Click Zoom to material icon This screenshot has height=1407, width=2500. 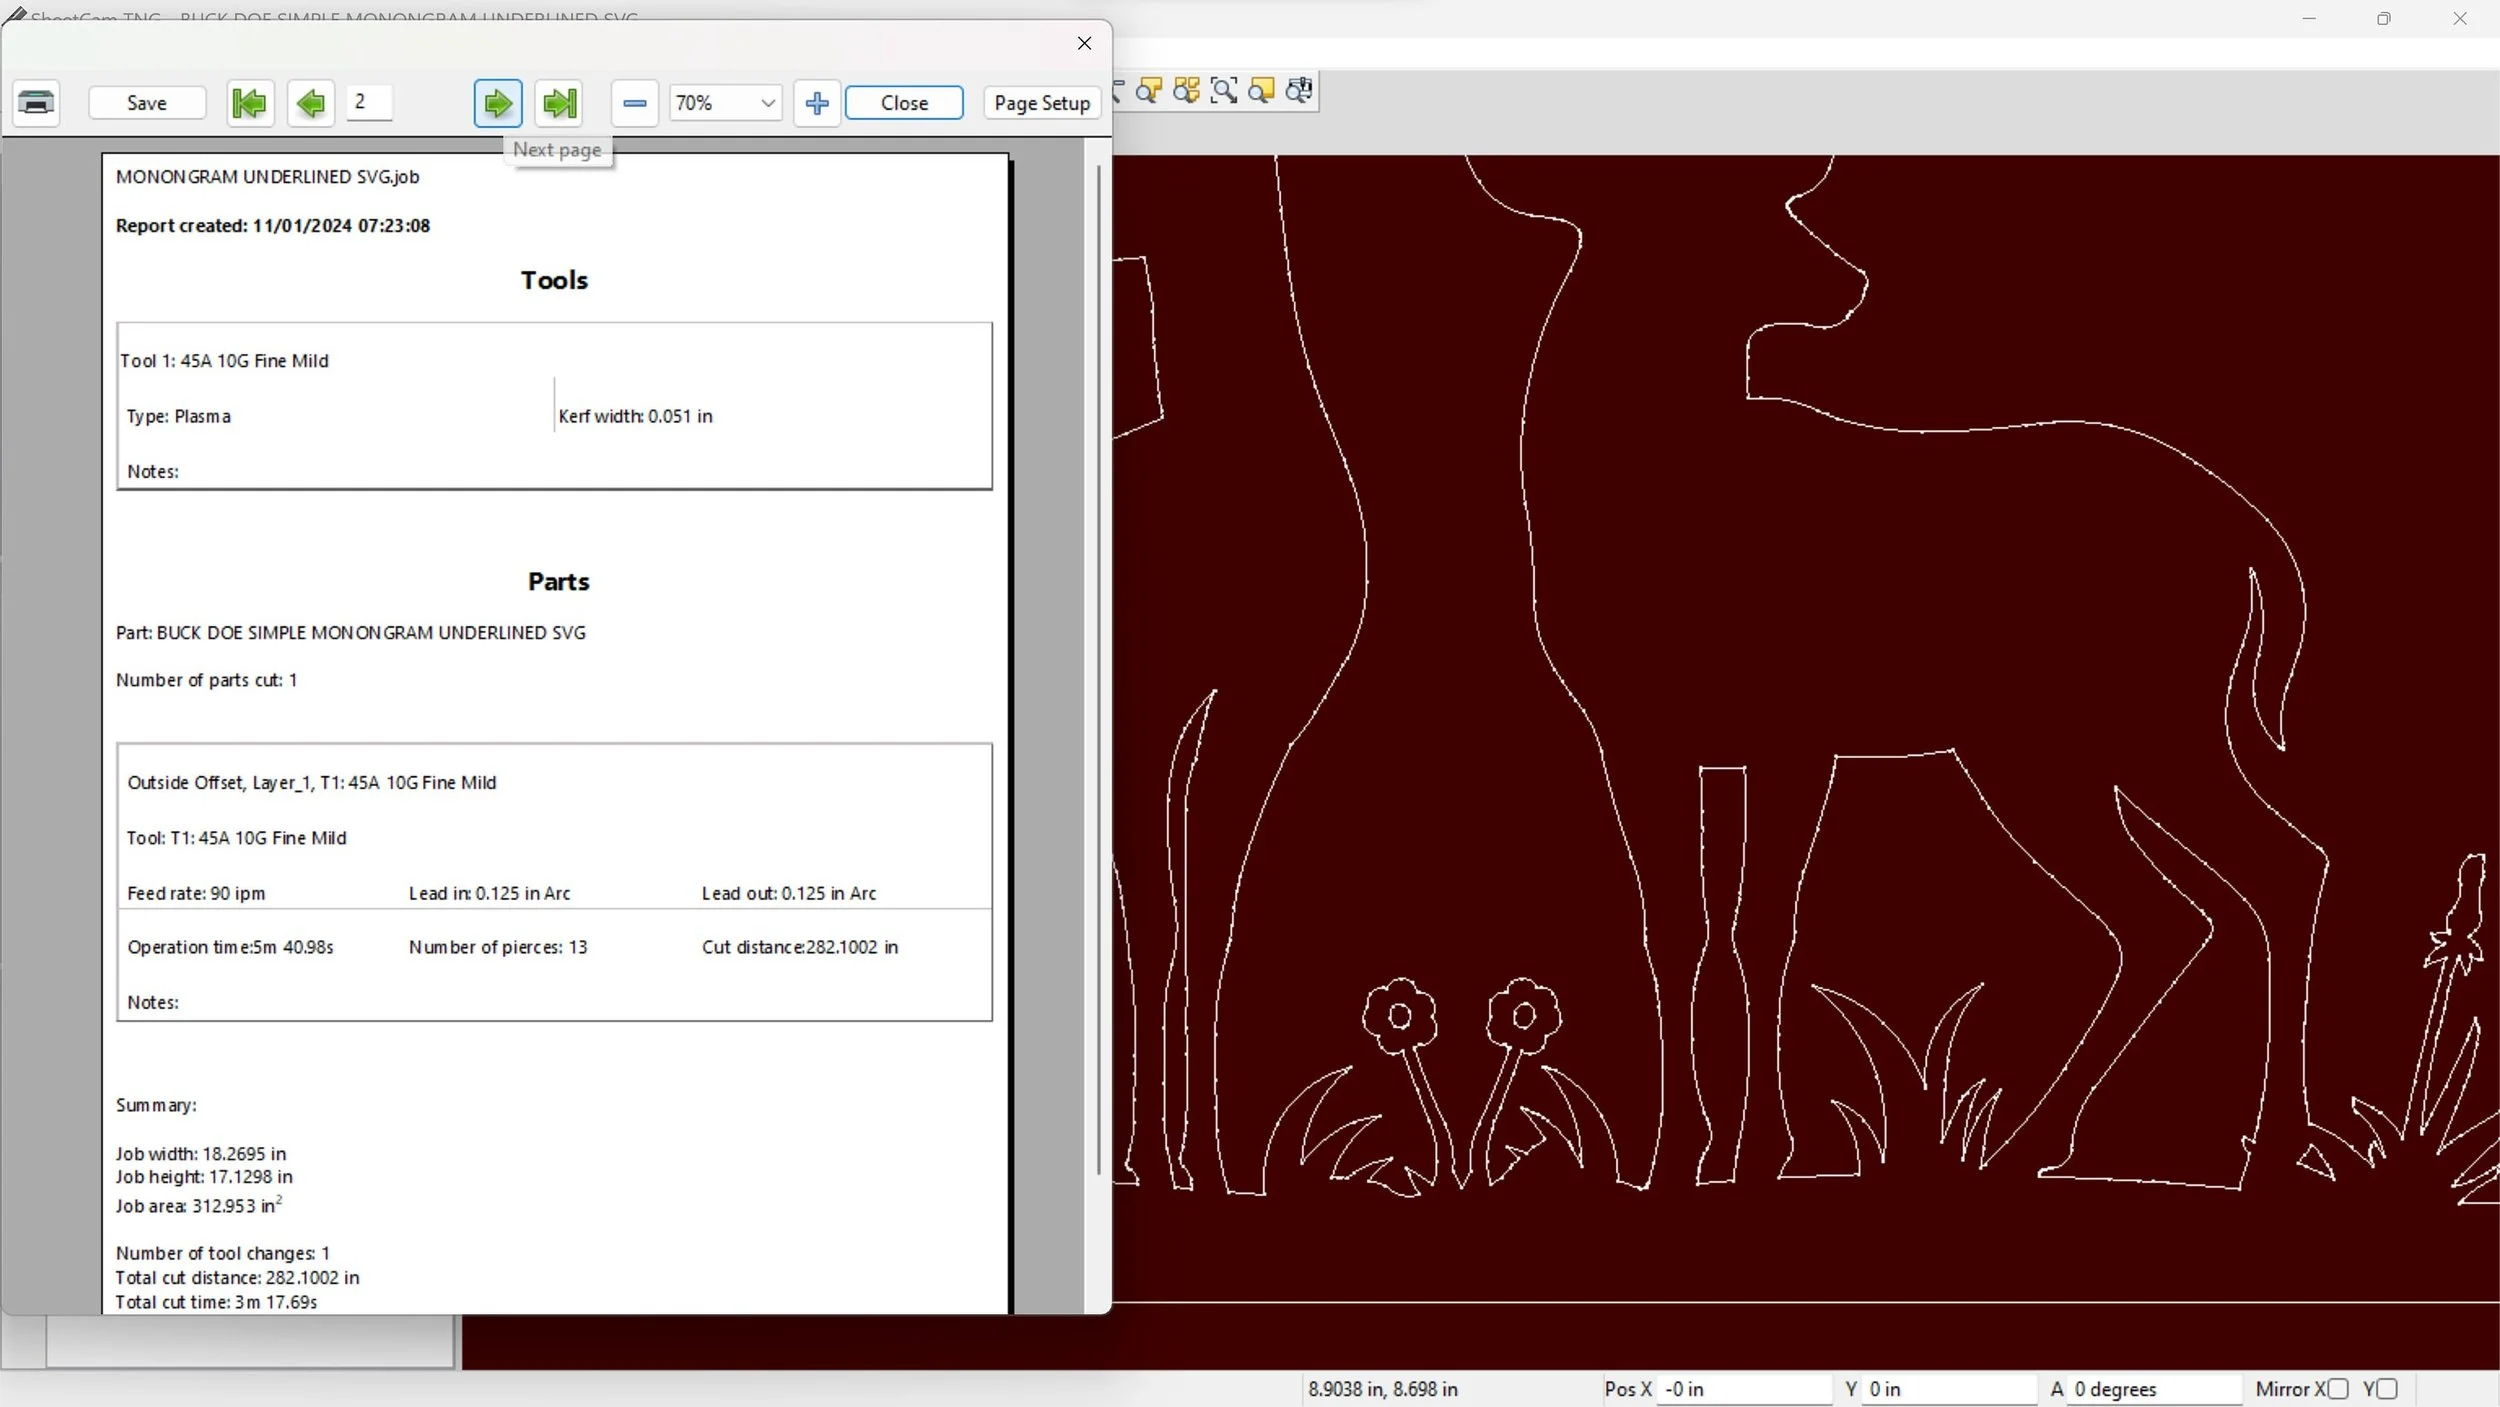(x=1261, y=91)
